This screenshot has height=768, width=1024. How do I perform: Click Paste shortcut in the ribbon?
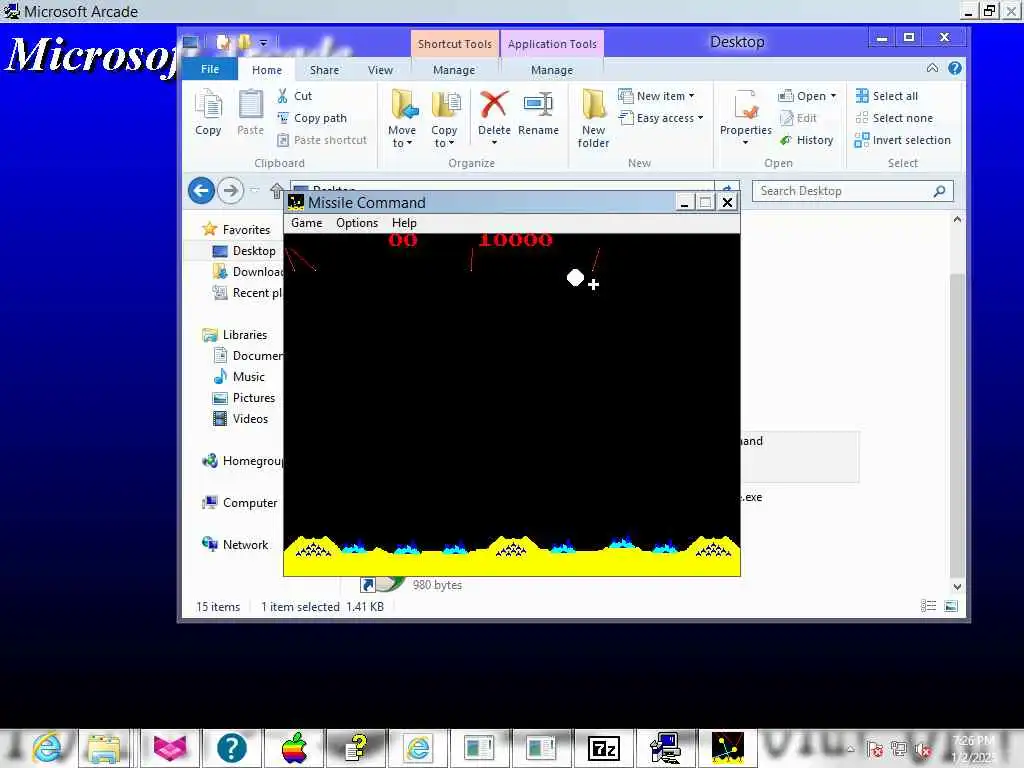point(322,140)
